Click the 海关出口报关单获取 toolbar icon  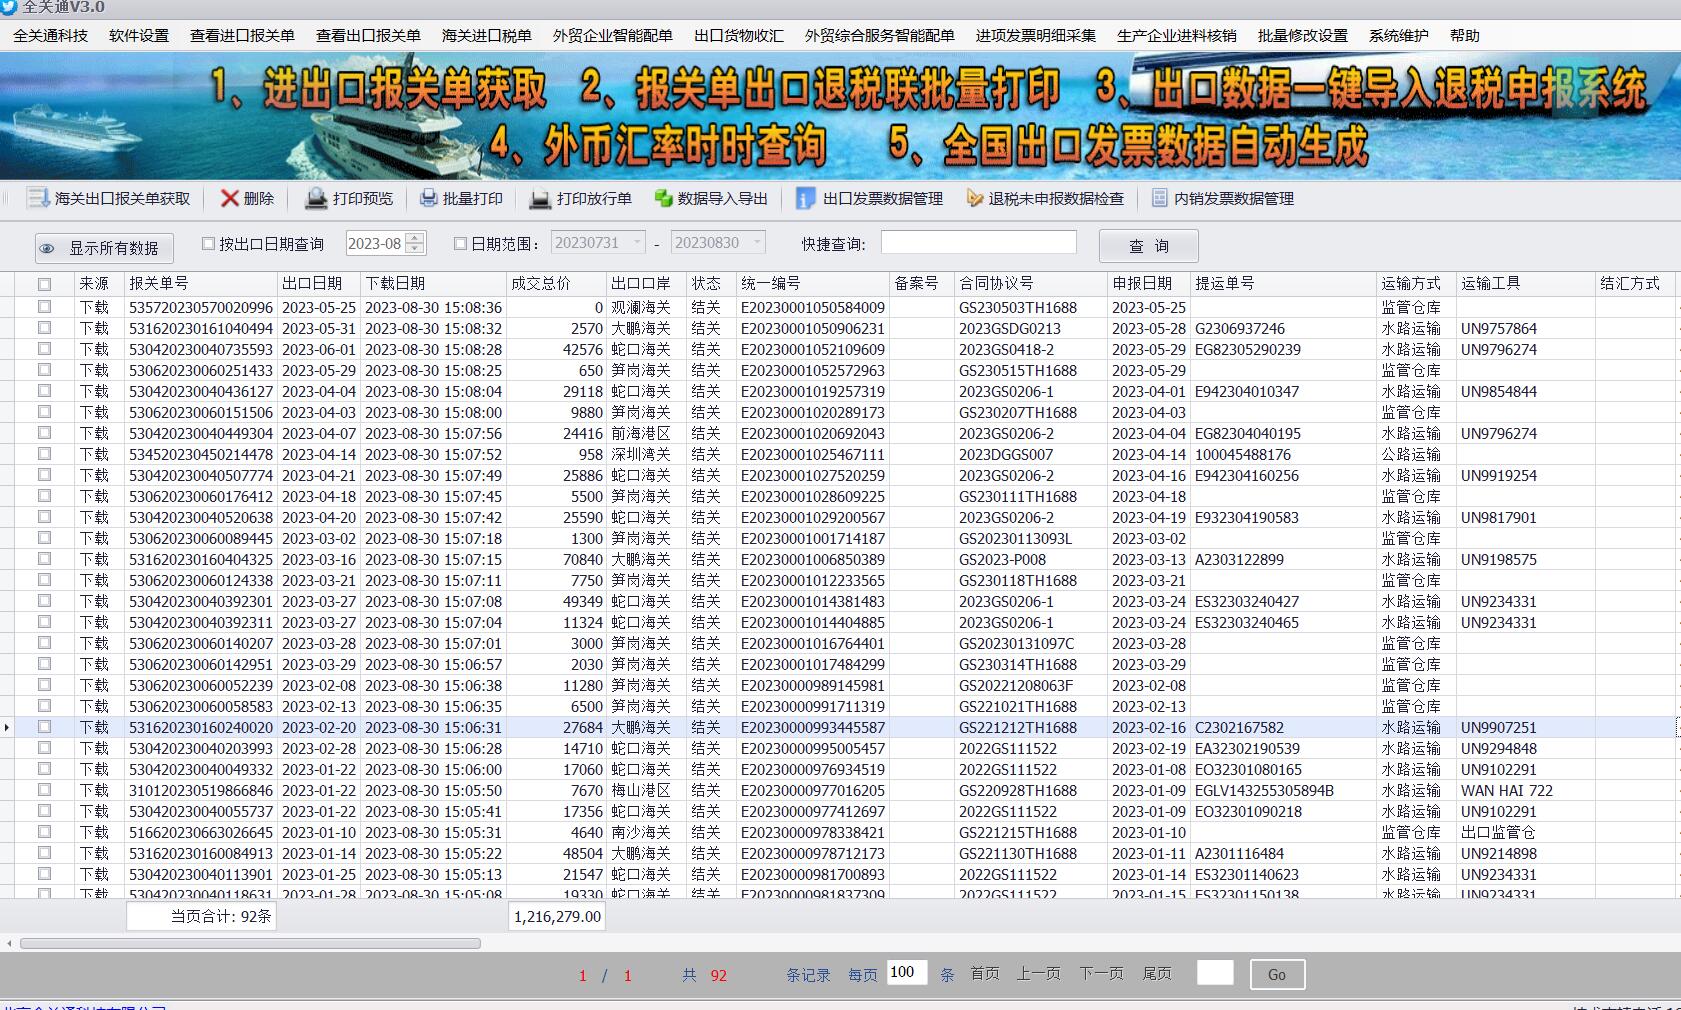(x=39, y=198)
